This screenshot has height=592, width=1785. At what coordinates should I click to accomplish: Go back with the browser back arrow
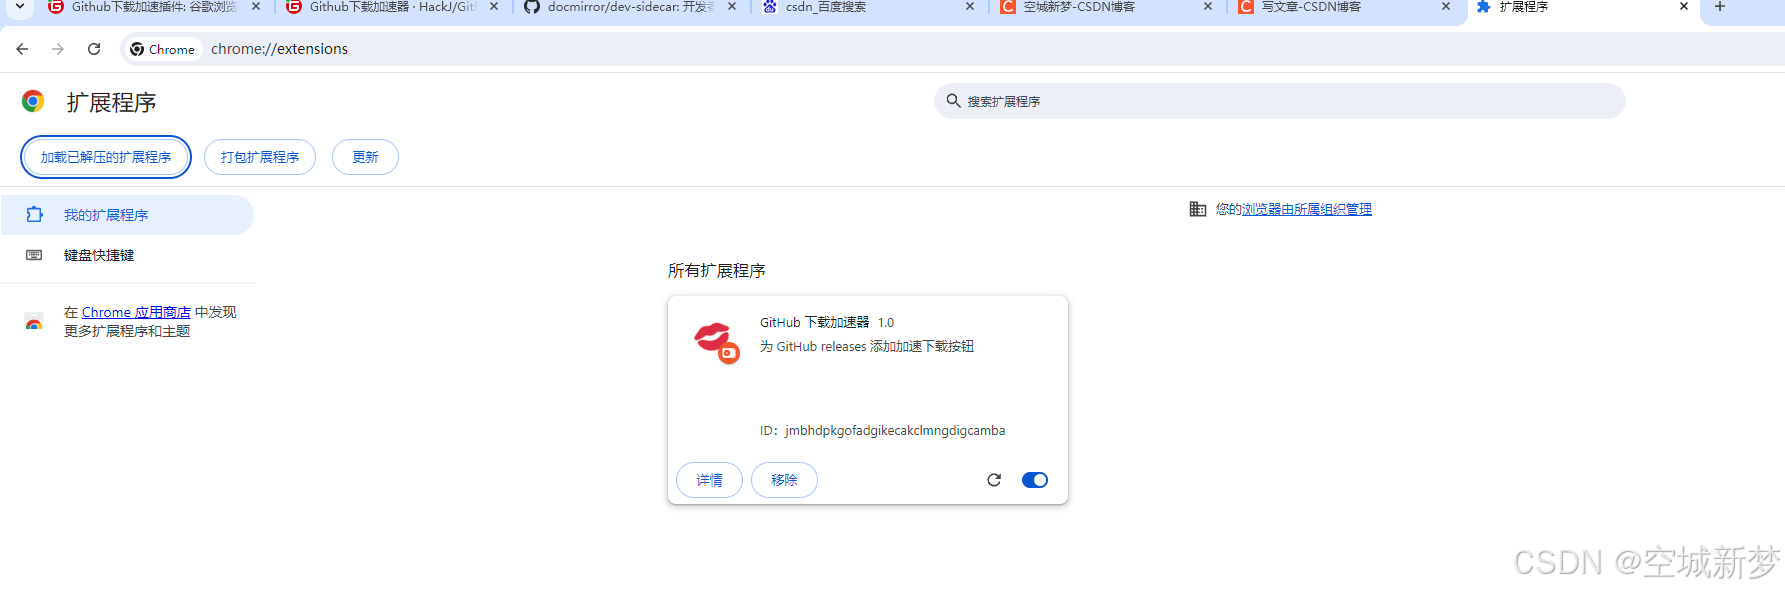coord(22,49)
